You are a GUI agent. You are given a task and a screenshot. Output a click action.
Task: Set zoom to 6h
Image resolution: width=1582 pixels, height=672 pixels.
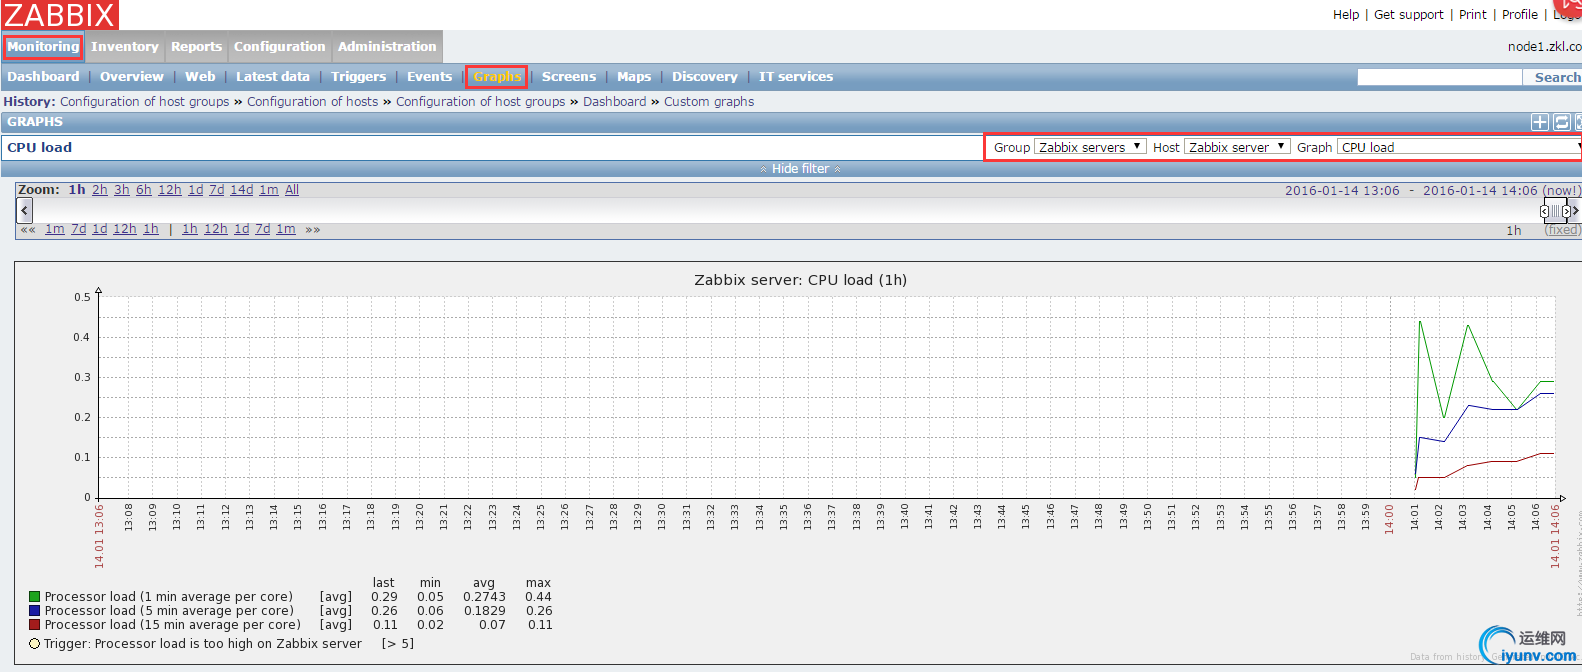(x=144, y=190)
